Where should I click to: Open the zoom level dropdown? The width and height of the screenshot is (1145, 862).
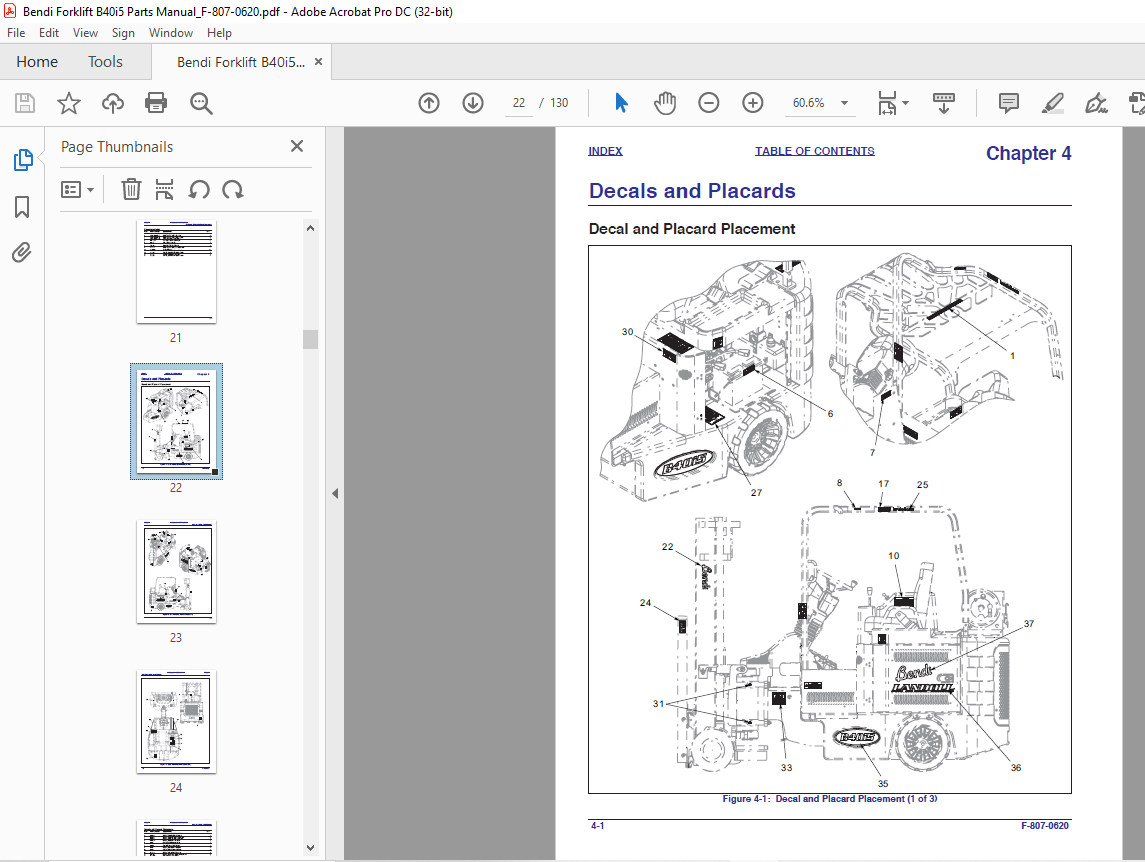click(x=844, y=103)
